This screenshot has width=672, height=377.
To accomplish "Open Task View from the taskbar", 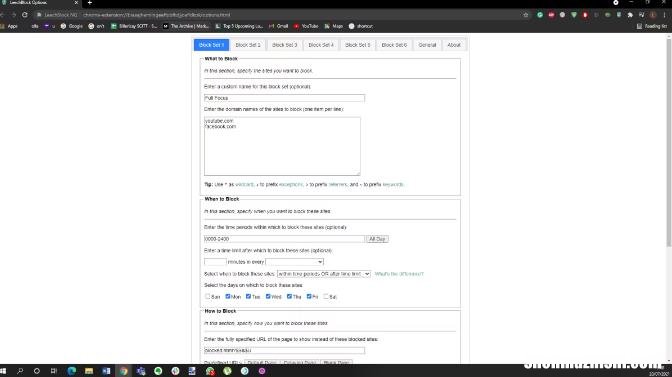I will (54, 371).
